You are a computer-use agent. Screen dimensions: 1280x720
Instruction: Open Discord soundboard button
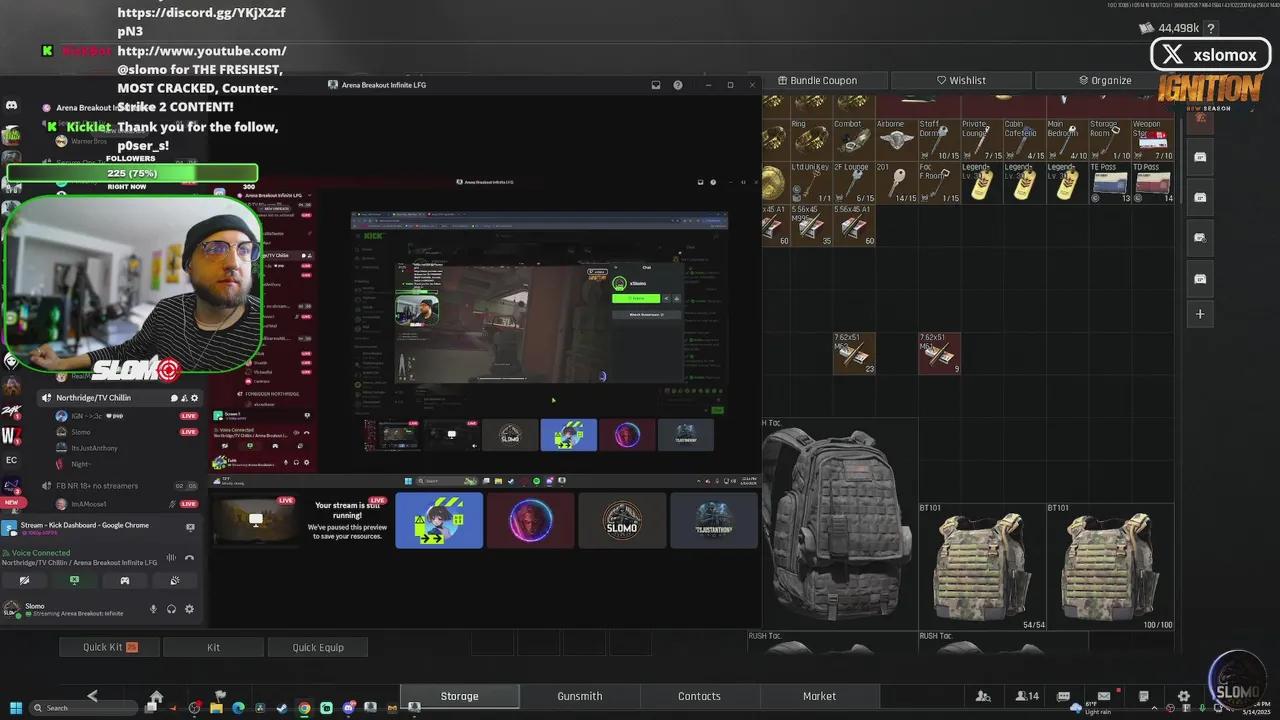point(175,580)
